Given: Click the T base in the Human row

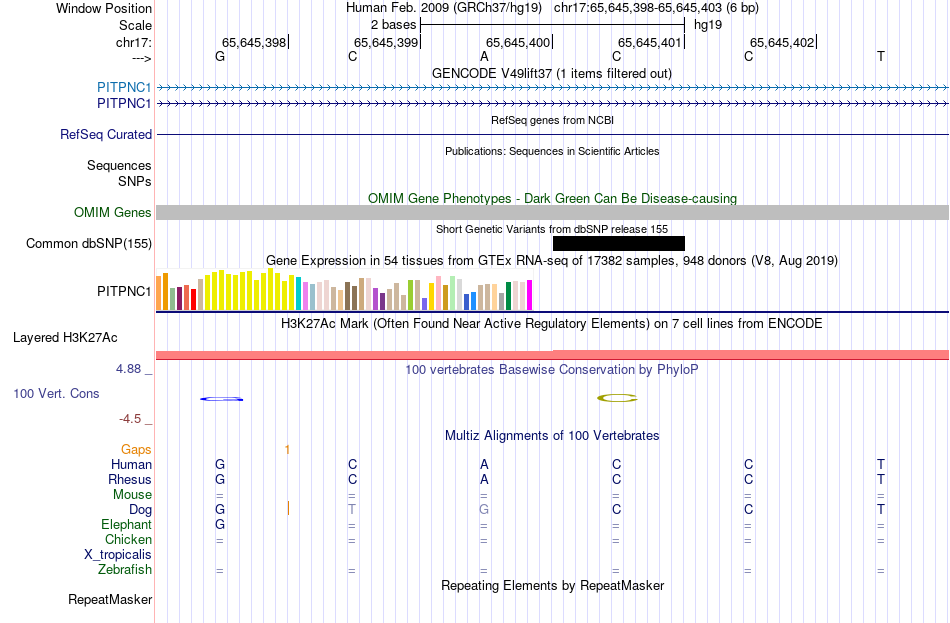Looking at the screenshot, I should click(x=881, y=464).
